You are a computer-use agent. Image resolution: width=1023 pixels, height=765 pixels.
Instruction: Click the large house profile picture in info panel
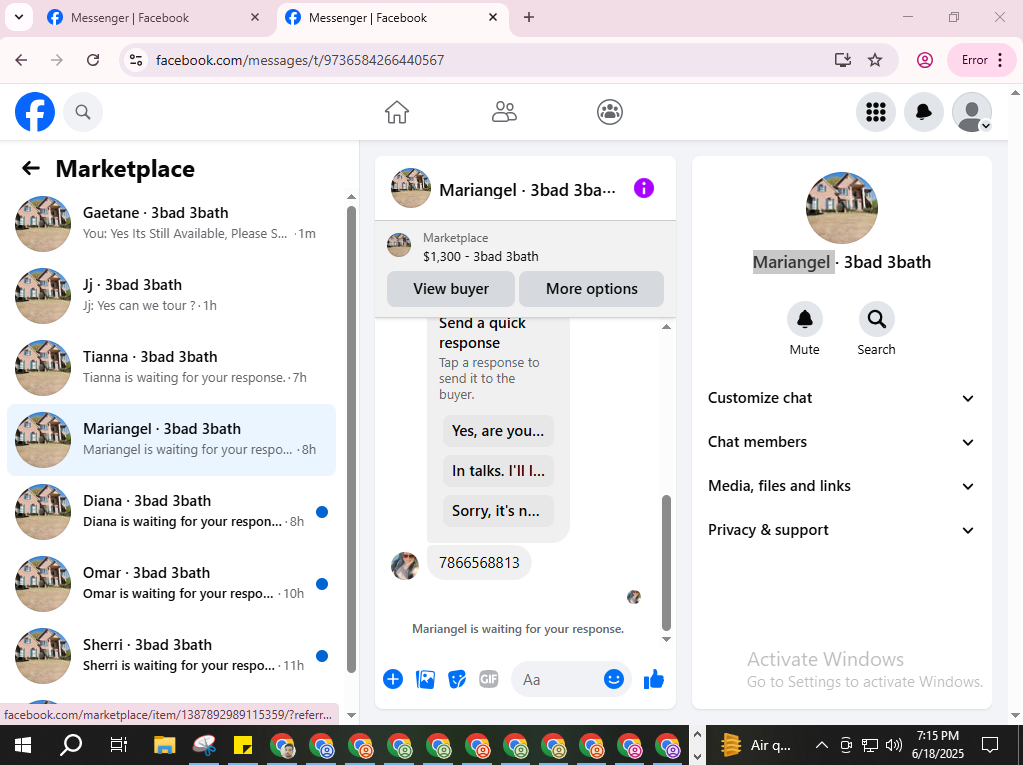(x=842, y=208)
